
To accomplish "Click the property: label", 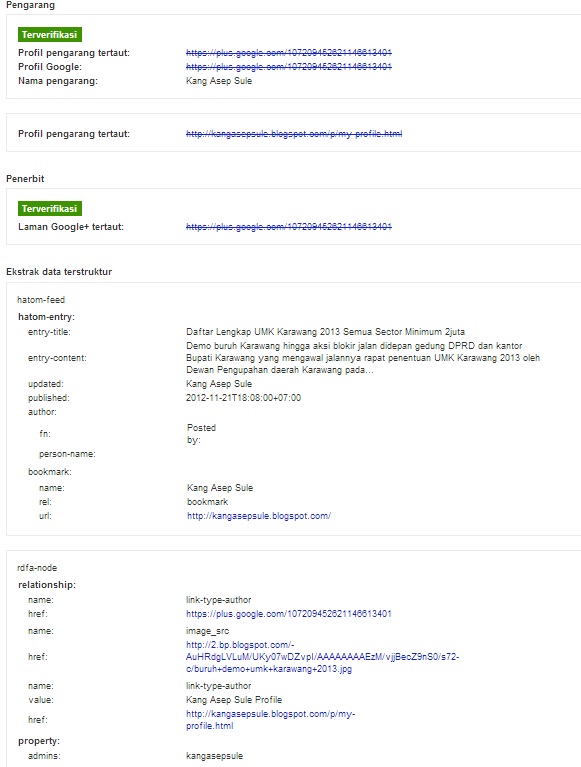I will pyautogui.click(x=39, y=741).
